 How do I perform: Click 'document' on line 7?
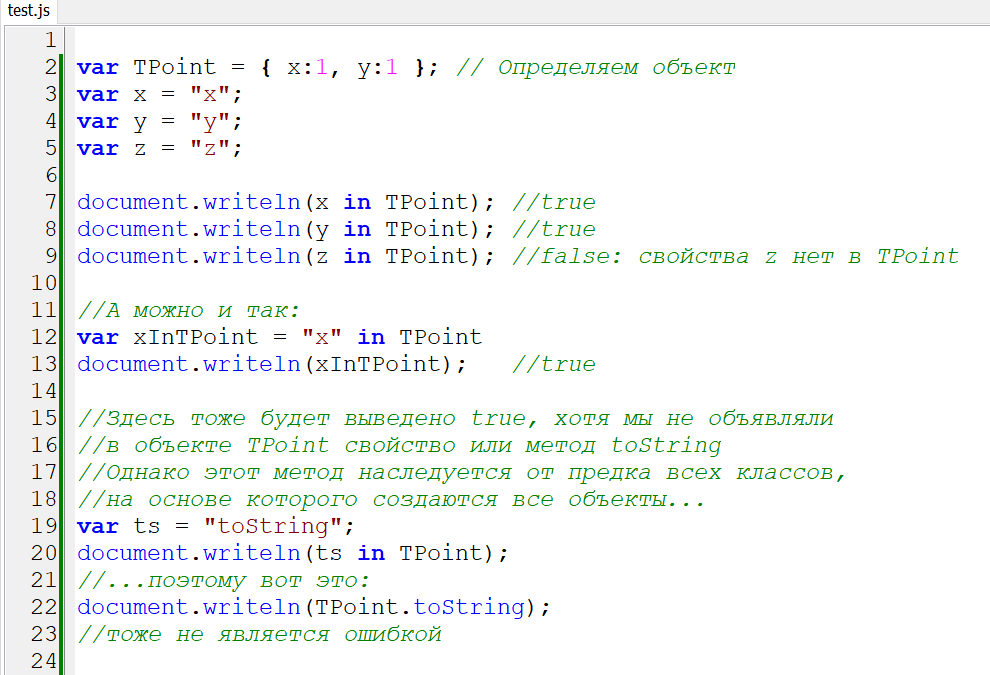133,202
